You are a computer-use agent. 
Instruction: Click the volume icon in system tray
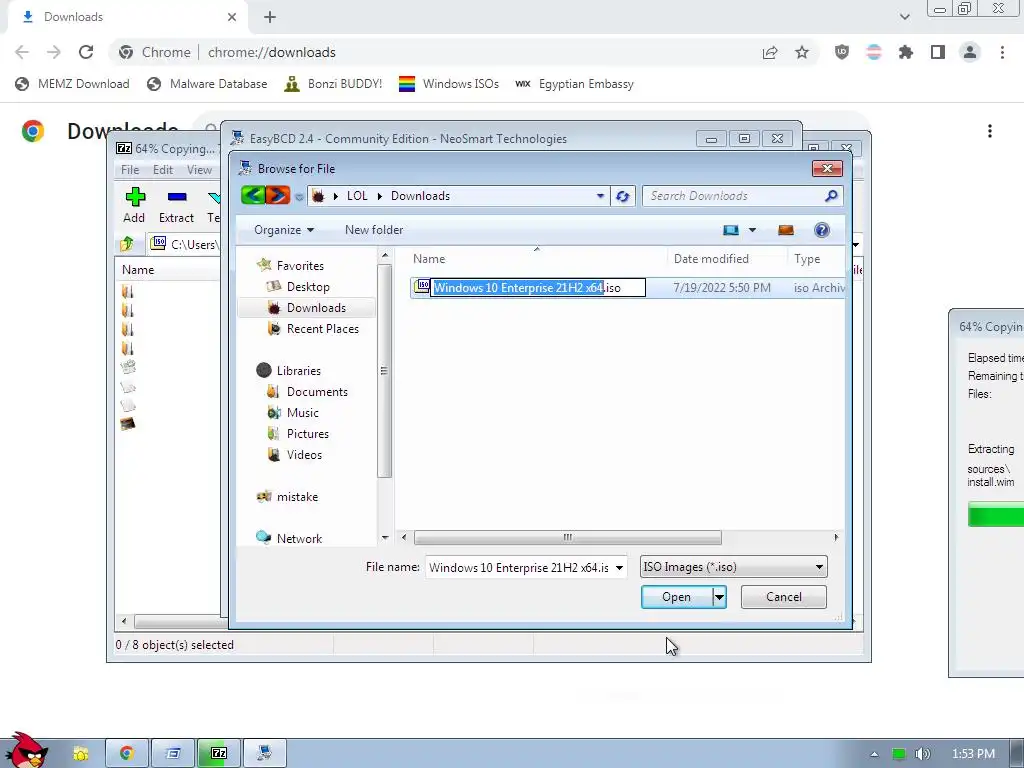(922, 754)
